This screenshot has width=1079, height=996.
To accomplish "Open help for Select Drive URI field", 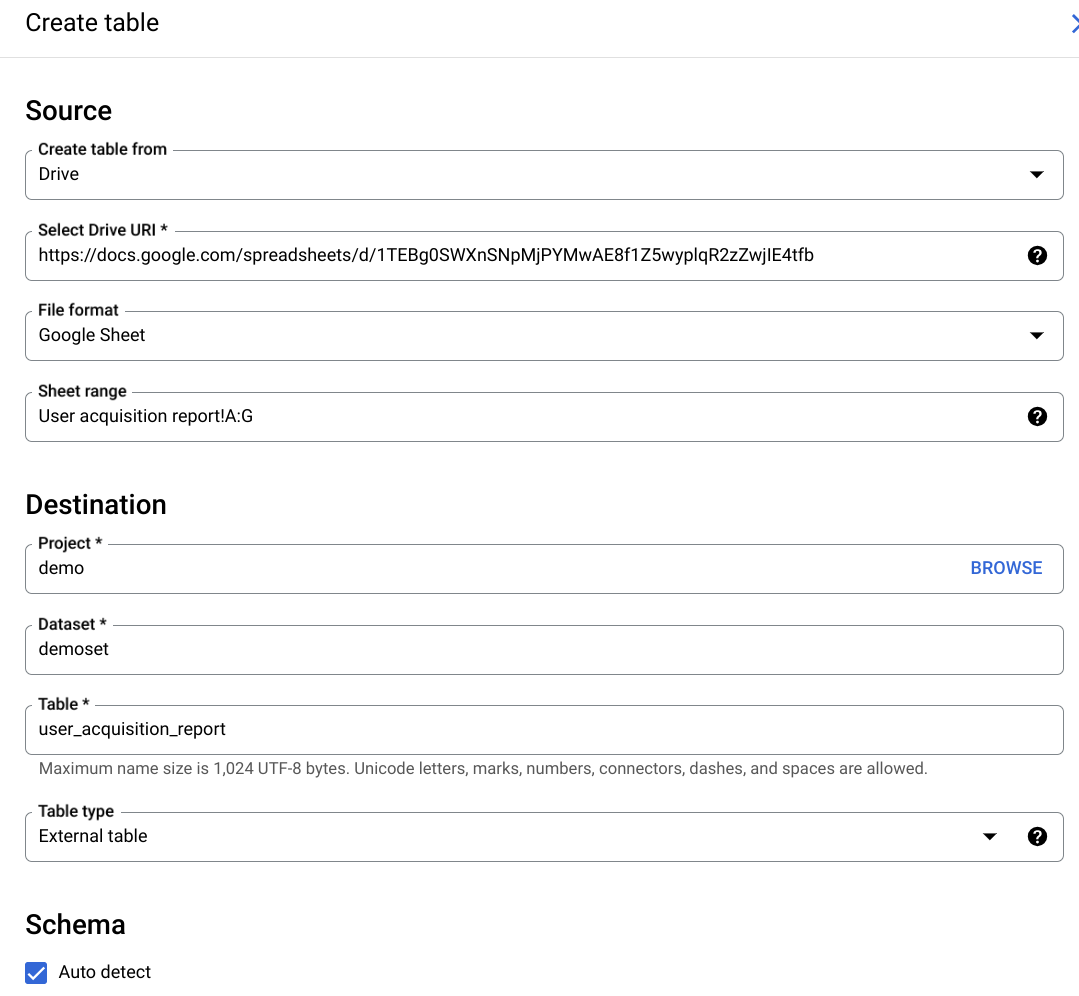I will point(1037,255).
